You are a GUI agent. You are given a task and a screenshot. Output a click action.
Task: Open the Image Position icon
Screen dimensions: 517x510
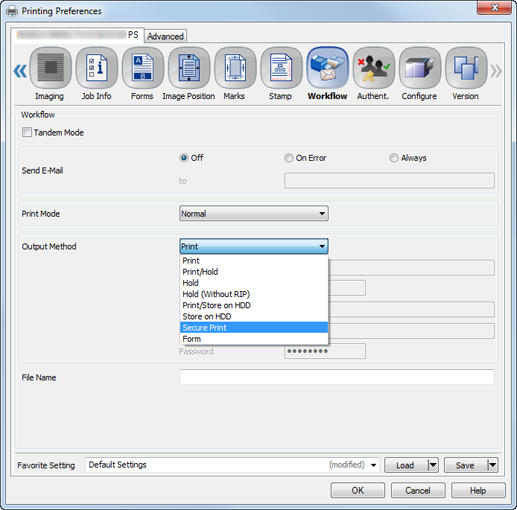(x=189, y=68)
